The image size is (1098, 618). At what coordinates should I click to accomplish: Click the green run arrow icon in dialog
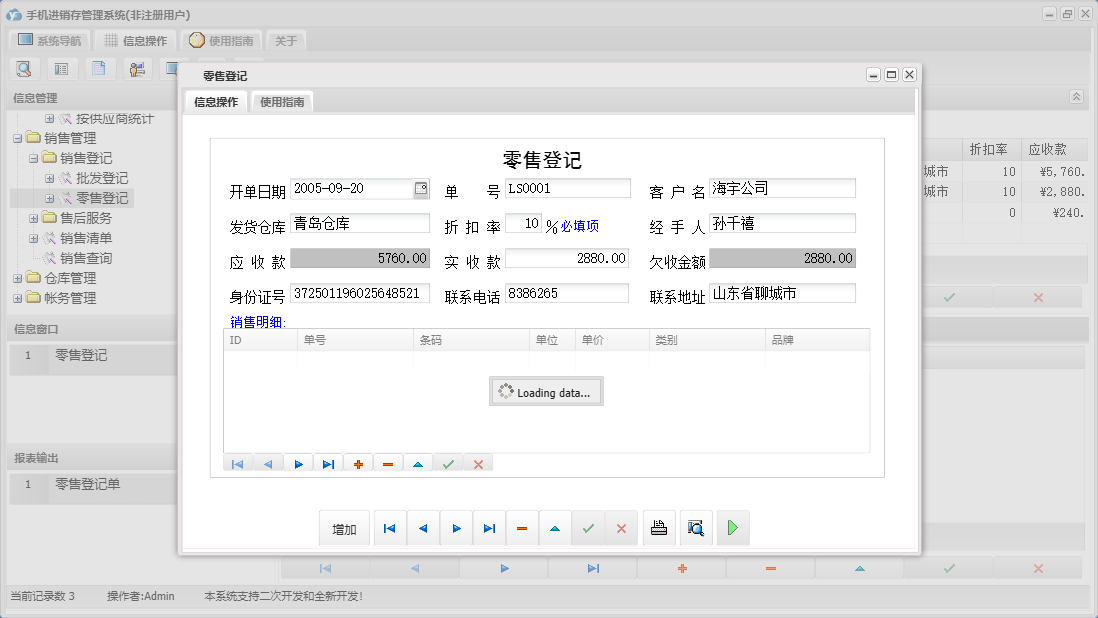coord(732,527)
